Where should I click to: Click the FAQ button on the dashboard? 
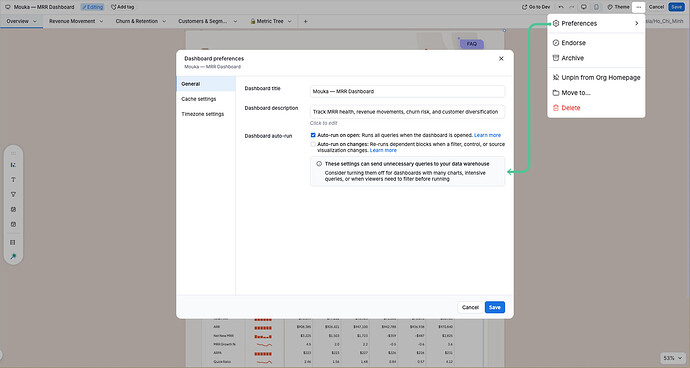pos(472,44)
